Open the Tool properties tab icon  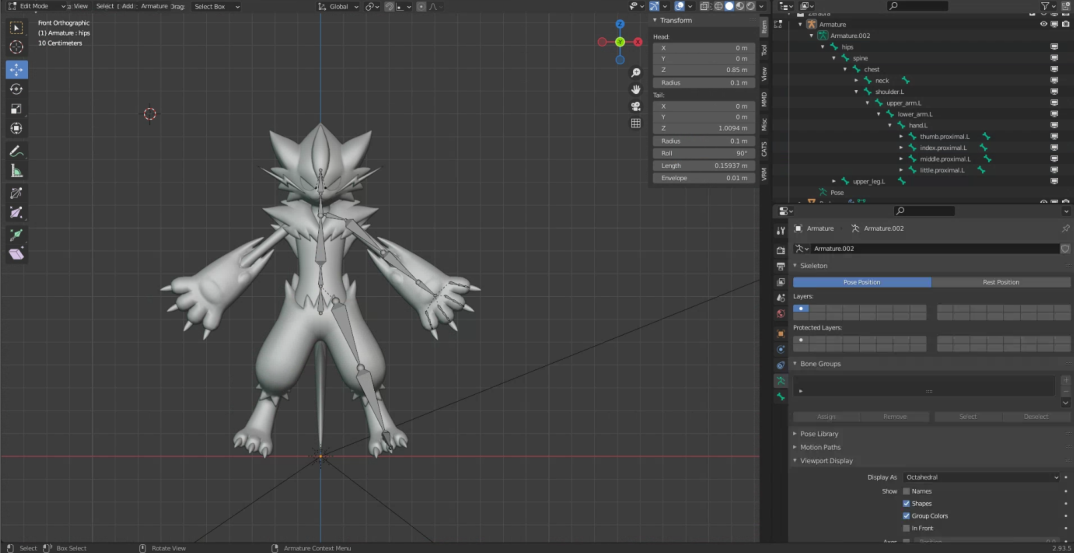pyautogui.click(x=781, y=231)
